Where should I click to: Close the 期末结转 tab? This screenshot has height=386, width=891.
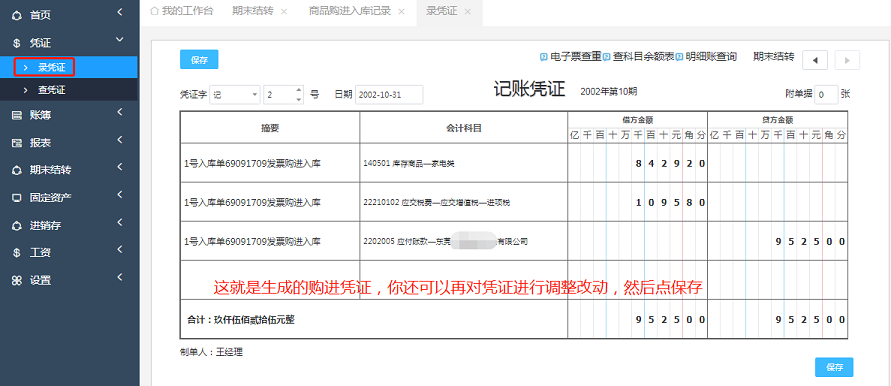[284, 11]
